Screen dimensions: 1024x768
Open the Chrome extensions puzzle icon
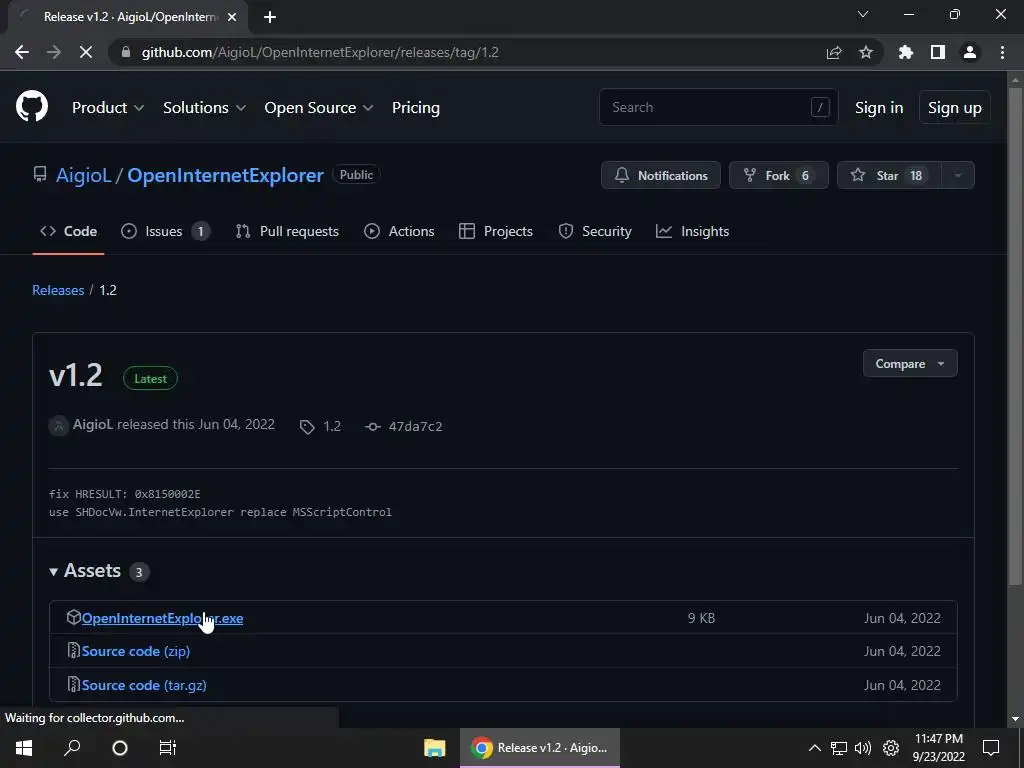click(x=906, y=52)
